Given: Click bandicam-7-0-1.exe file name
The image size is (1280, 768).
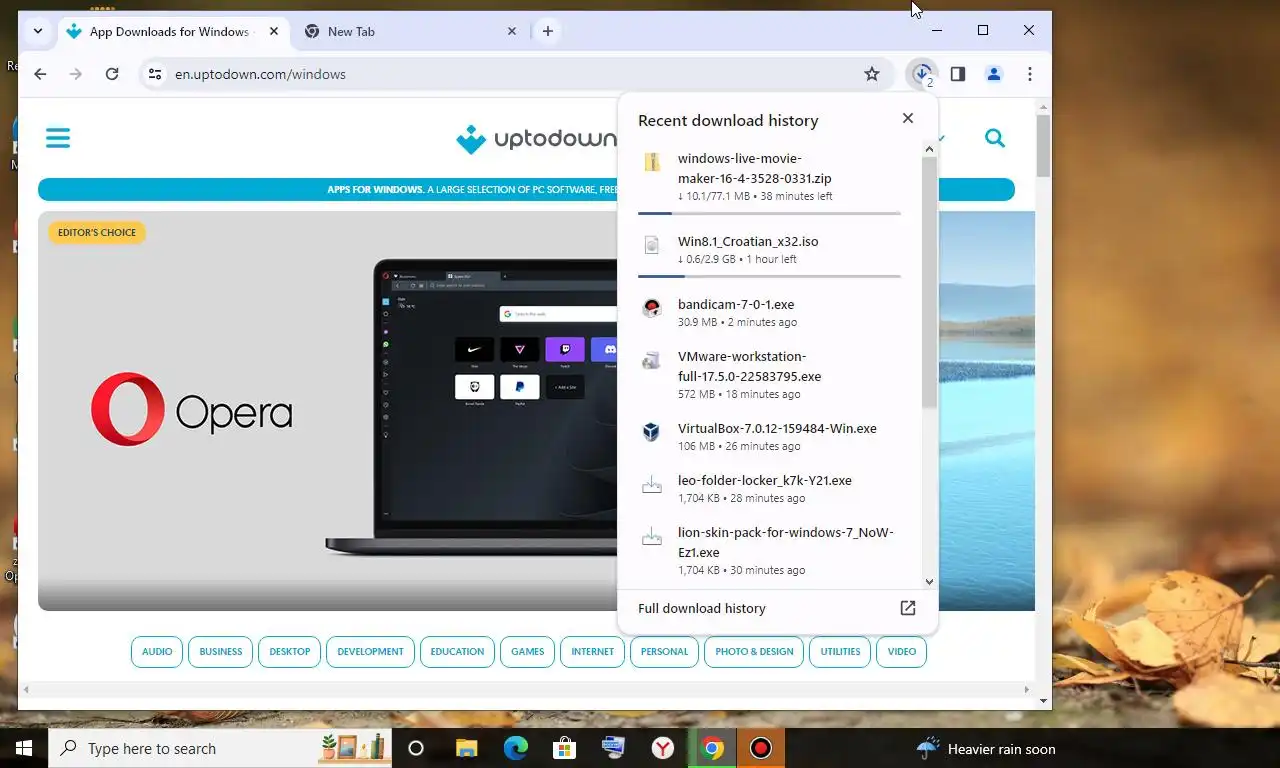Looking at the screenshot, I should [736, 304].
